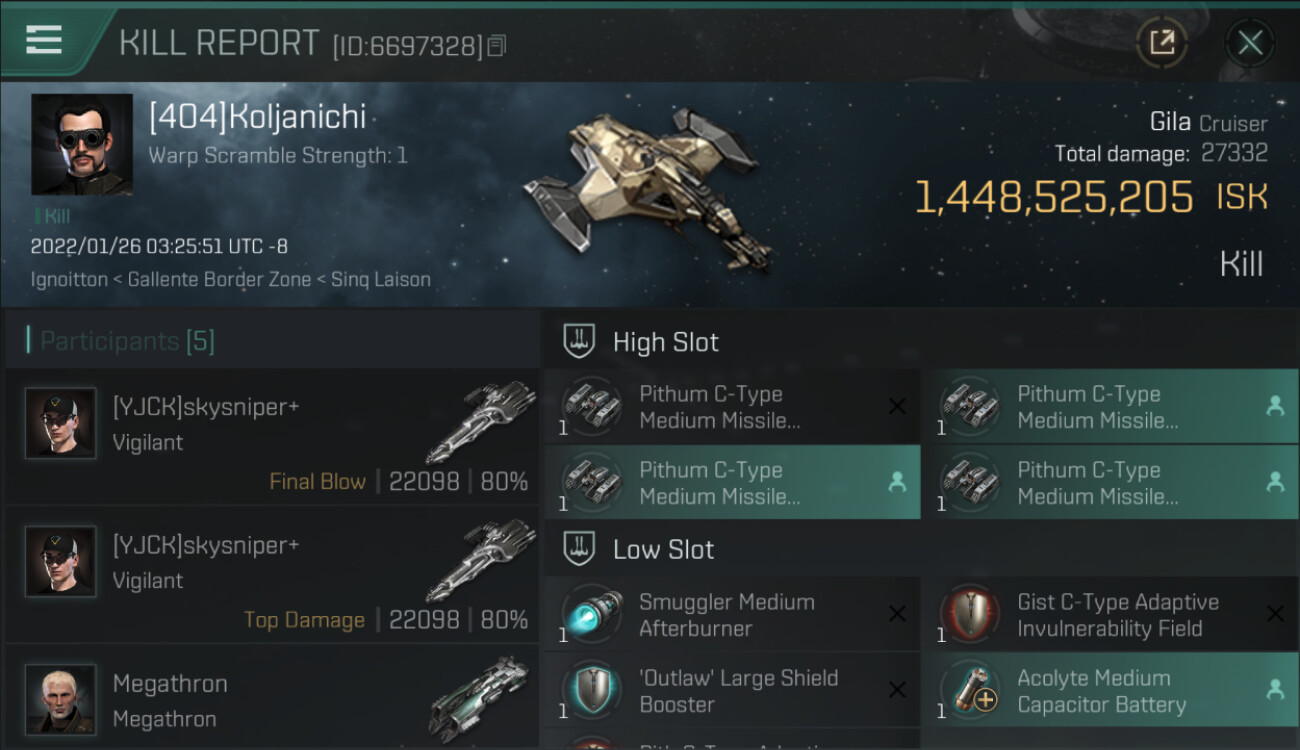
Task: Click the Participants [5] heading
Action: click(x=127, y=341)
